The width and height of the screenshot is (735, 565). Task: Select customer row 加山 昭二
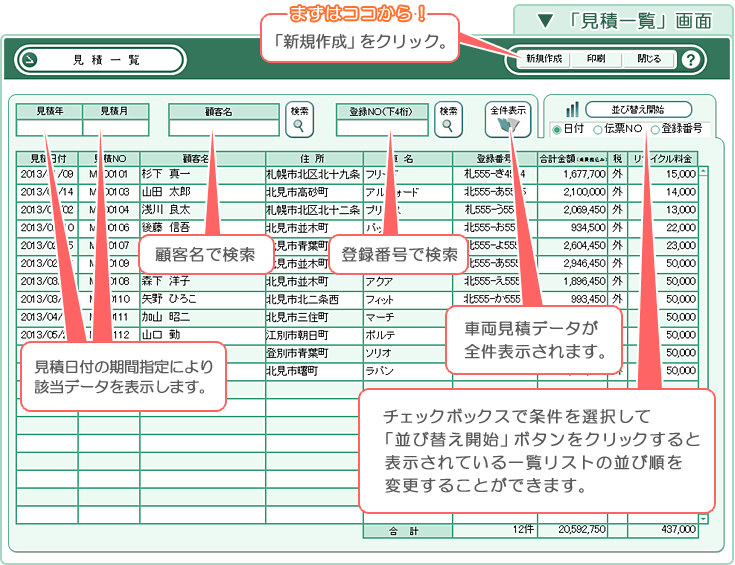[202, 317]
